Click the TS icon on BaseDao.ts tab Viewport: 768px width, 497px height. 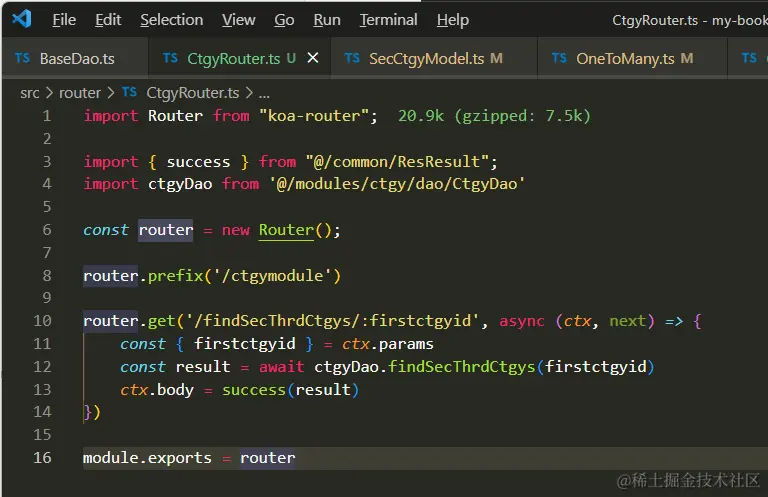[x=22, y=58]
